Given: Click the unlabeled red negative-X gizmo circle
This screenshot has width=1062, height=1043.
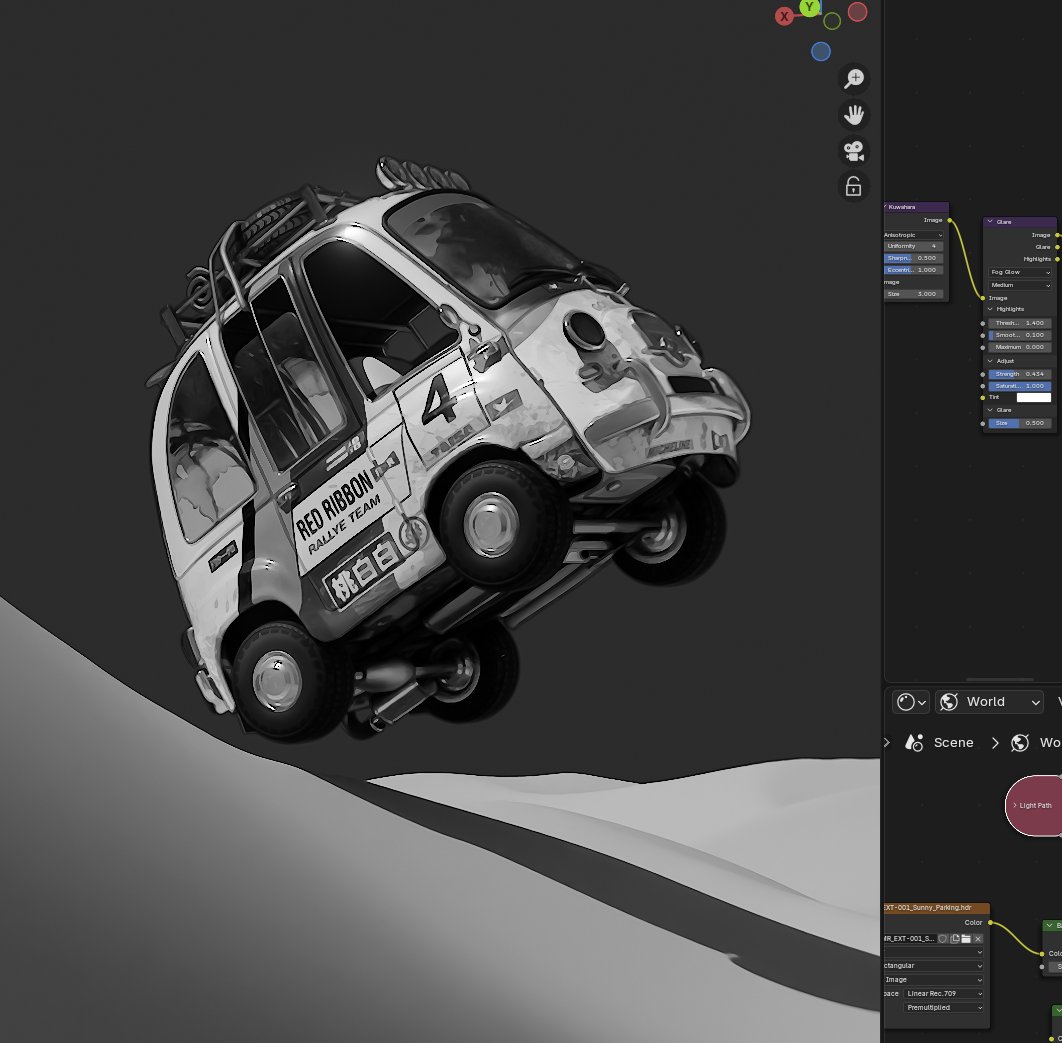Looking at the screenshot, I should [857, 12].
